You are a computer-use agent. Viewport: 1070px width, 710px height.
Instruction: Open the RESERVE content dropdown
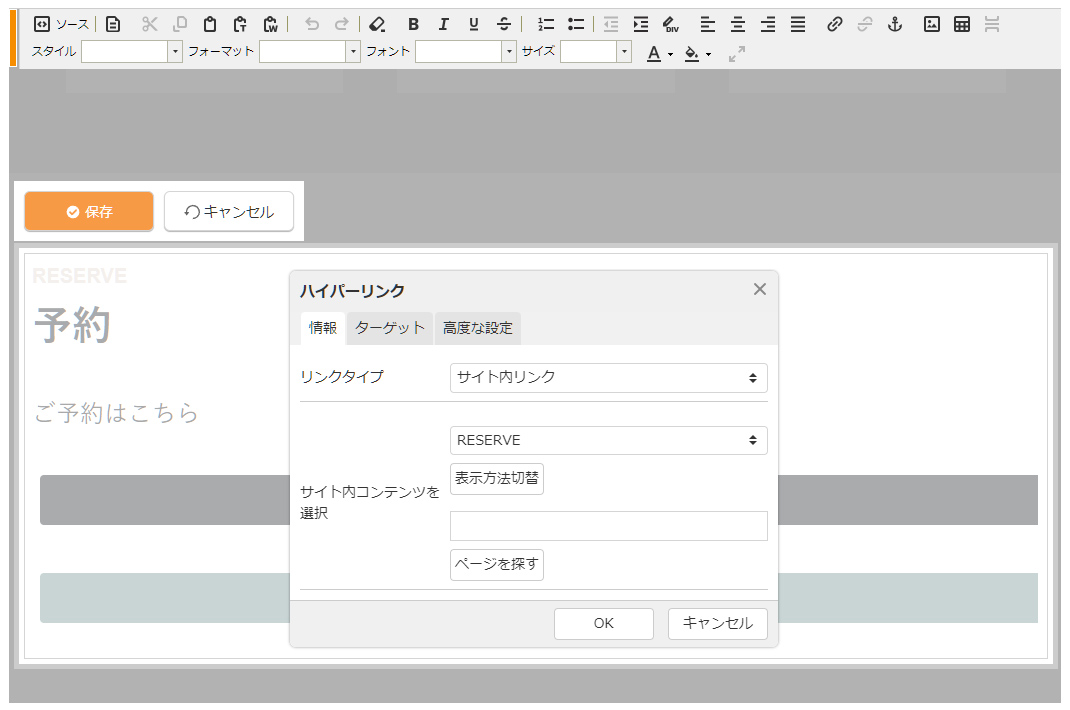pos(608,440)
